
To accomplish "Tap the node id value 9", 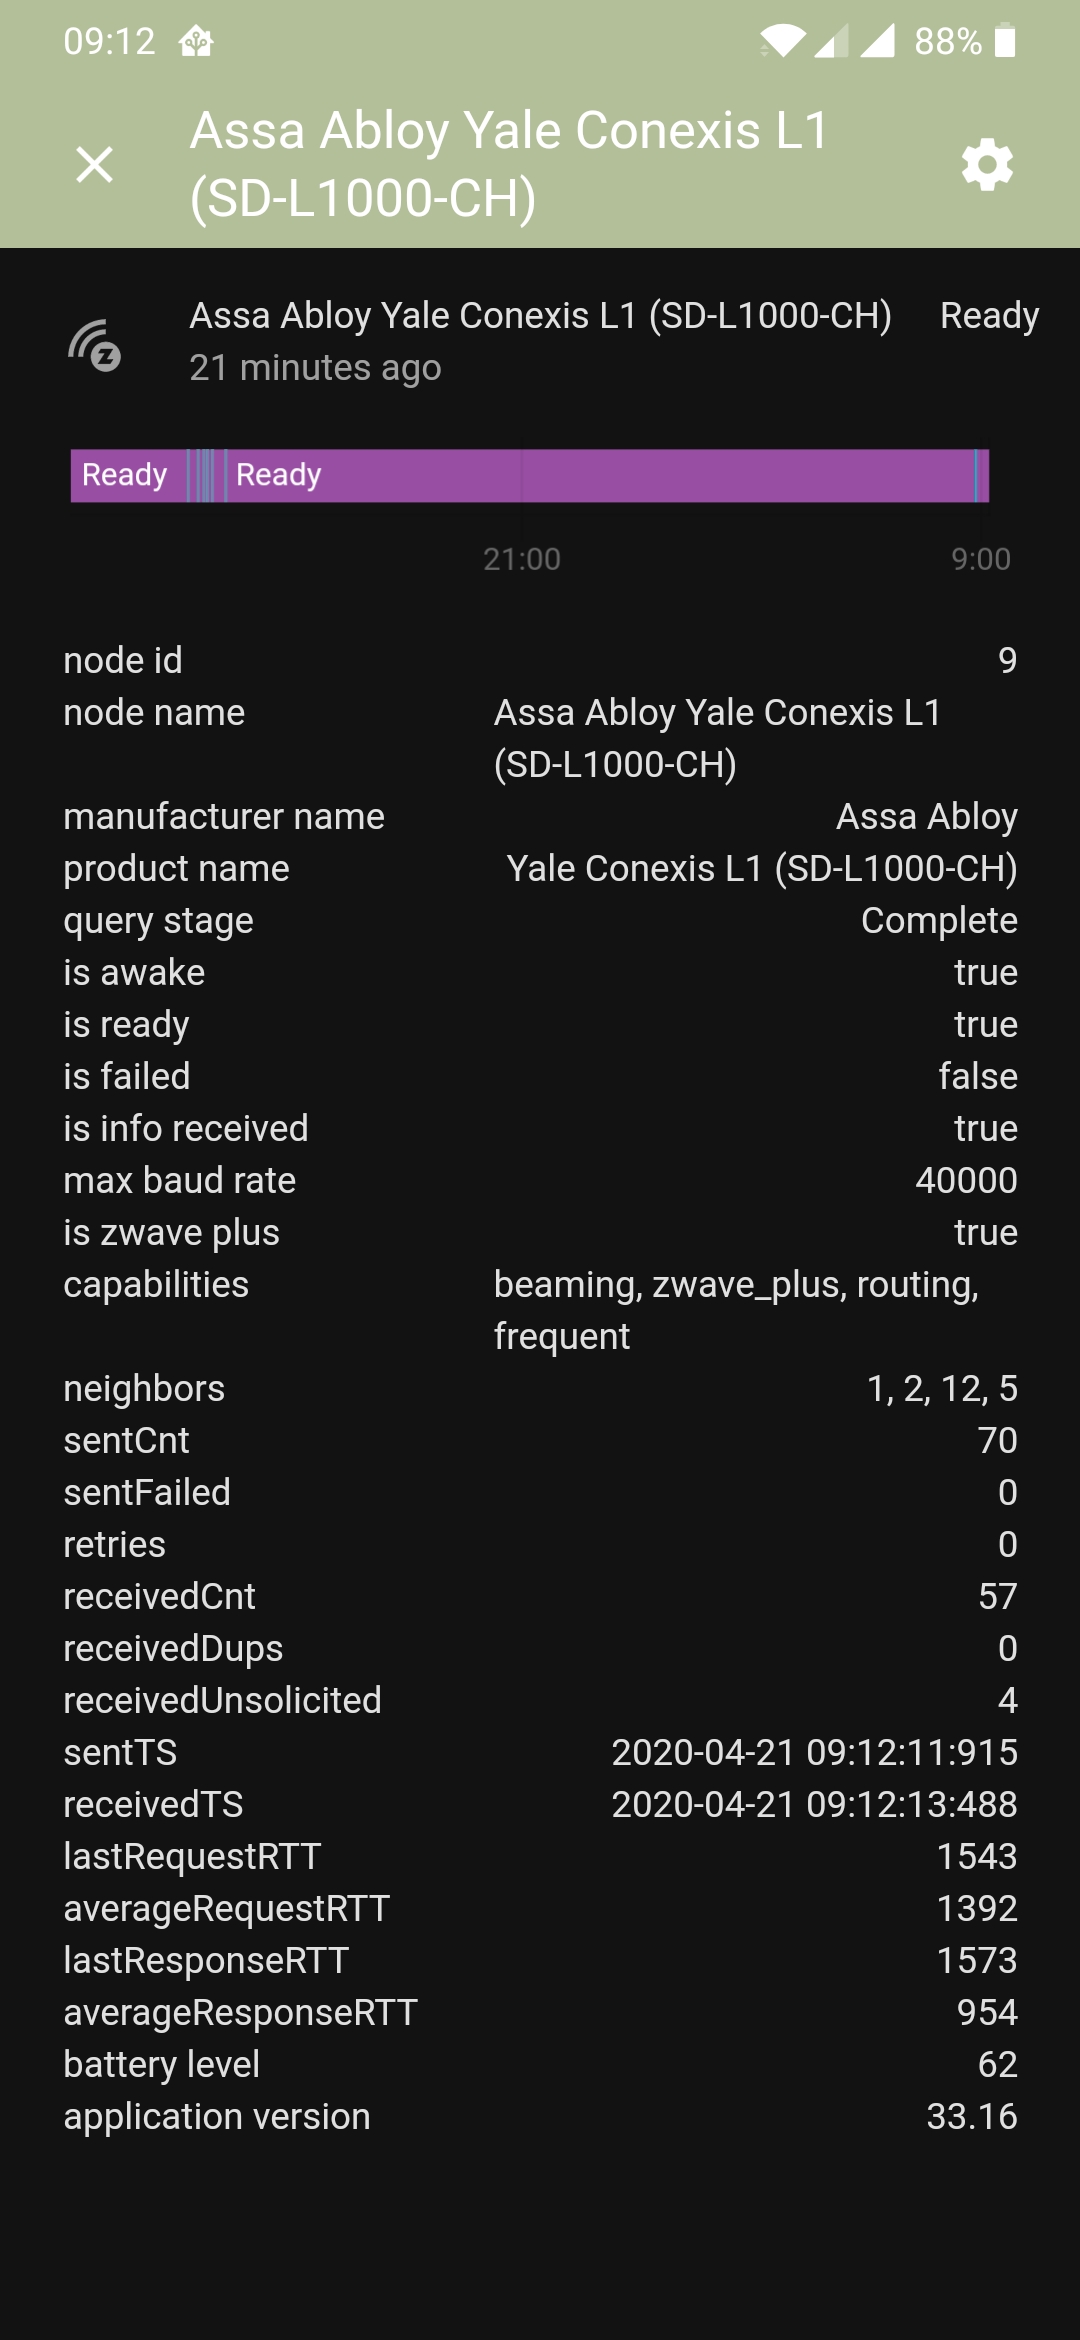I will [x=1007, y=660].
